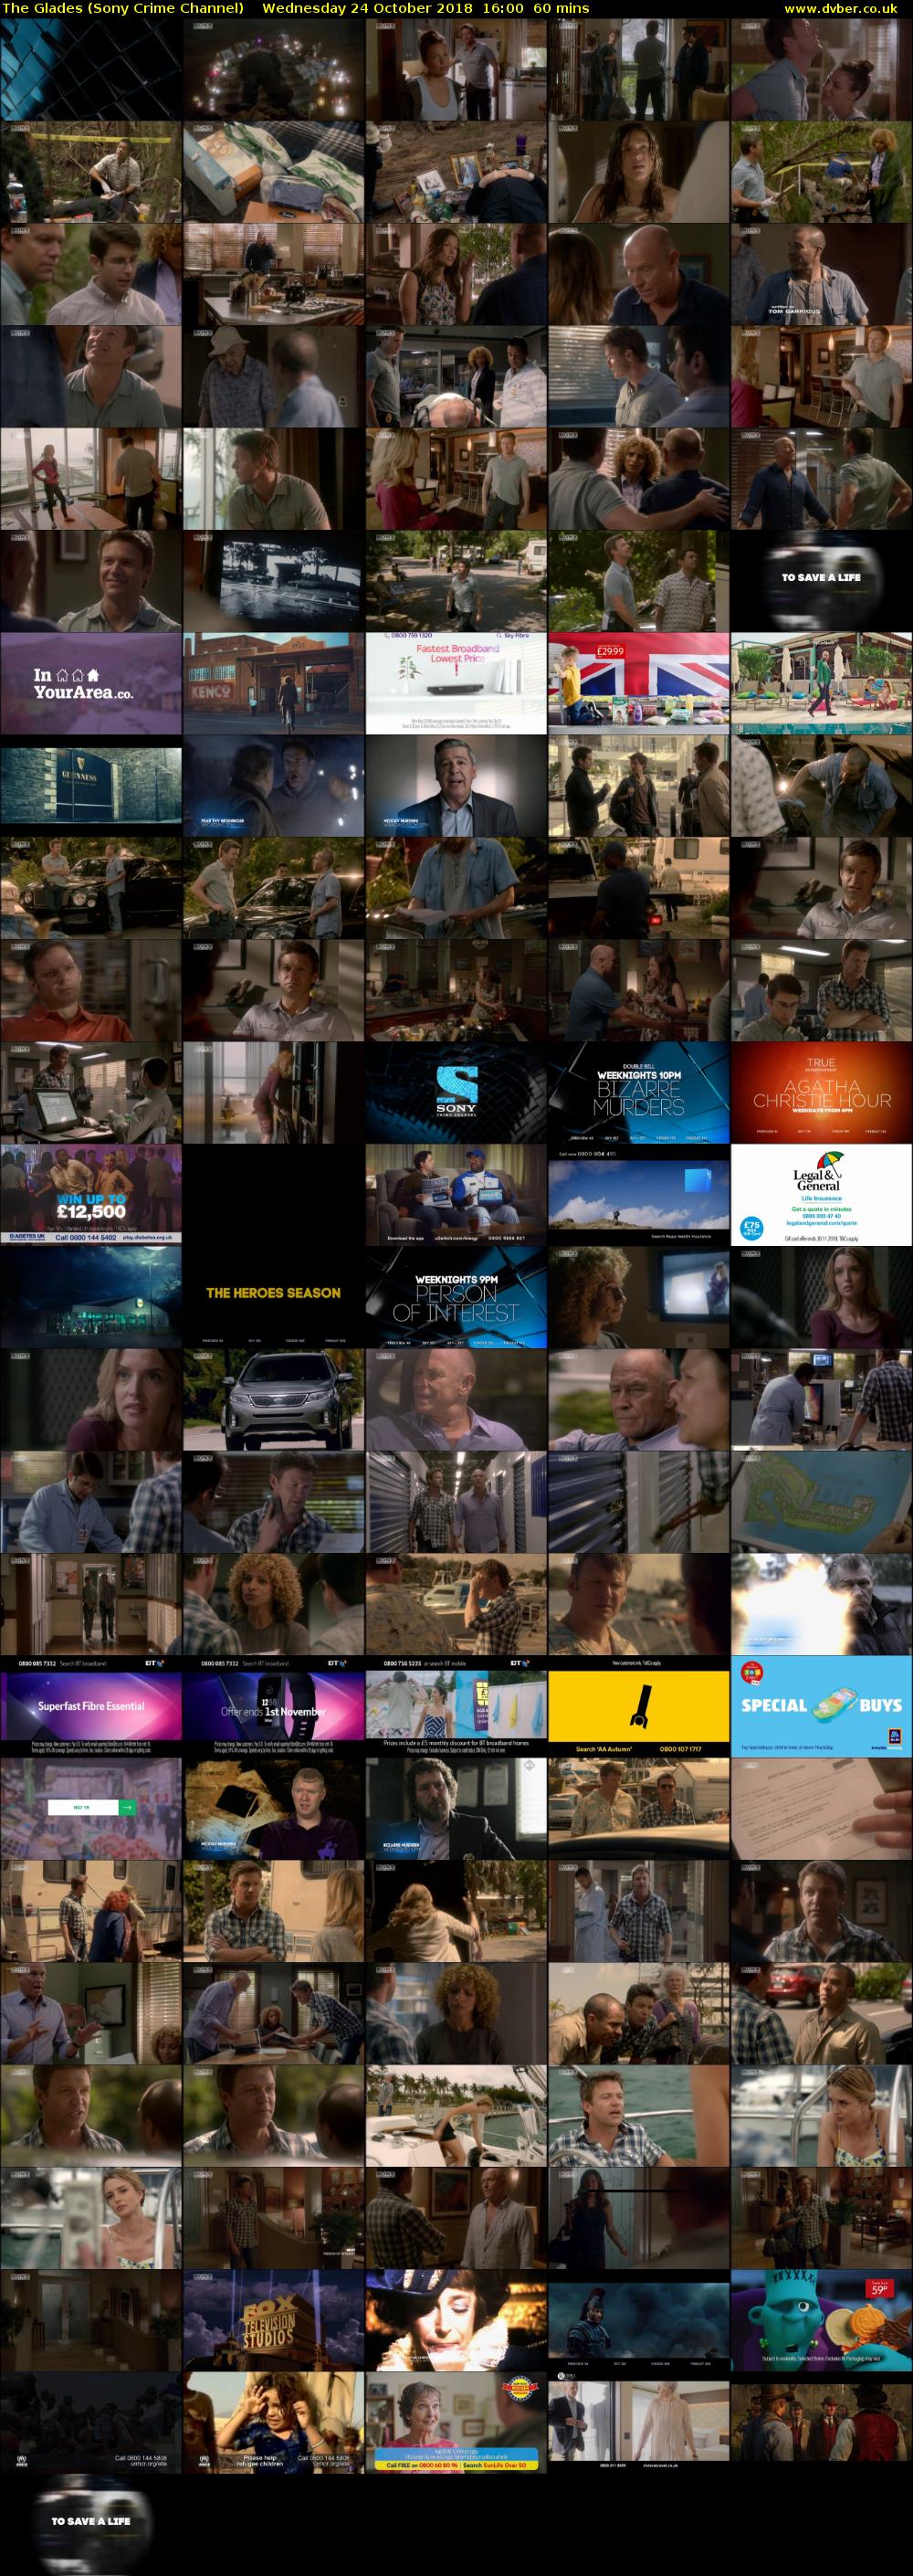Click the silver car front-view thumbnail
Viewport: 913px width, 2576px height.
point(273,1399)
